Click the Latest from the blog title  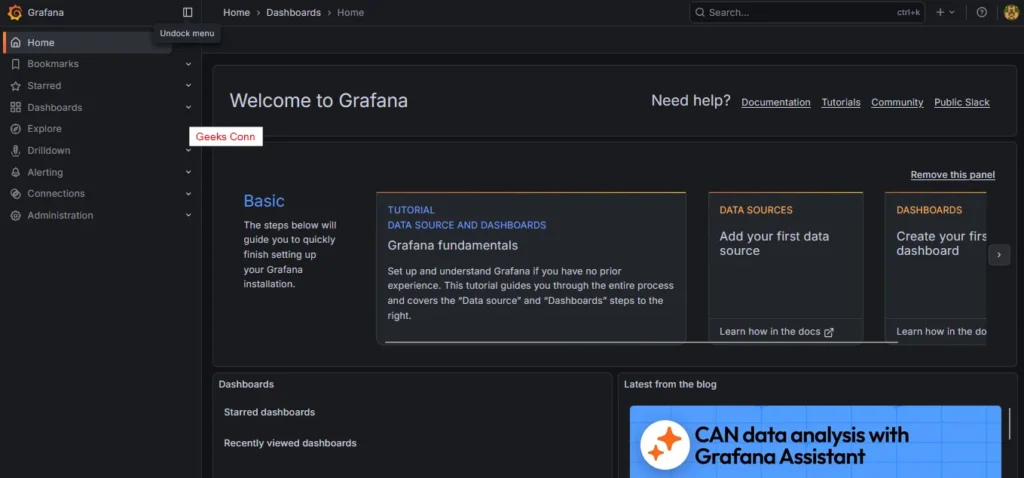click(x=670, y=385)
